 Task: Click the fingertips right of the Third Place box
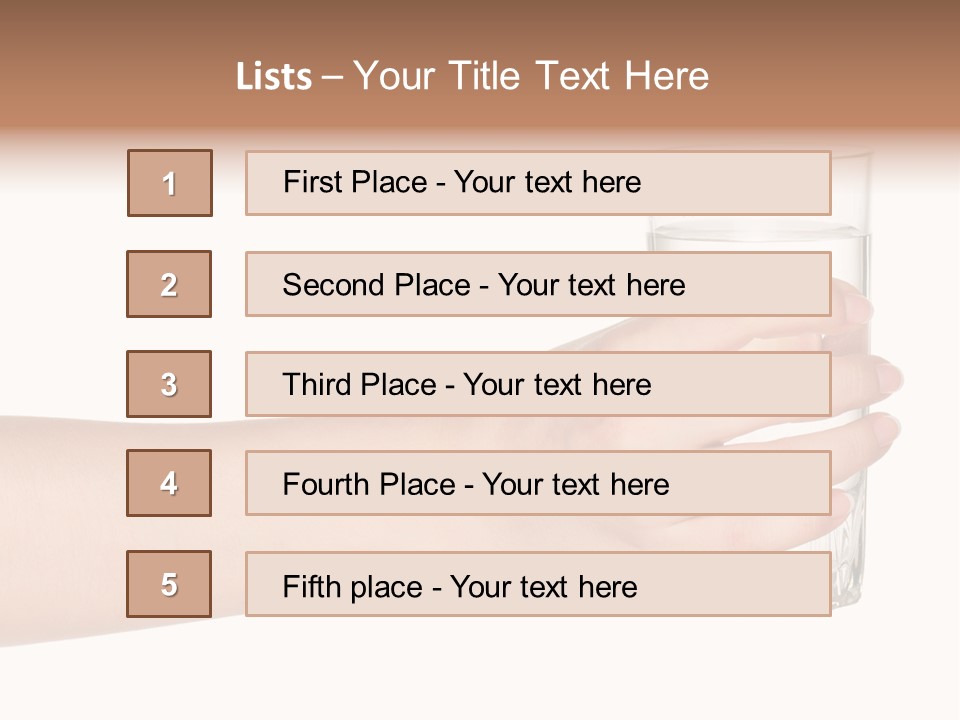[880, 380]
